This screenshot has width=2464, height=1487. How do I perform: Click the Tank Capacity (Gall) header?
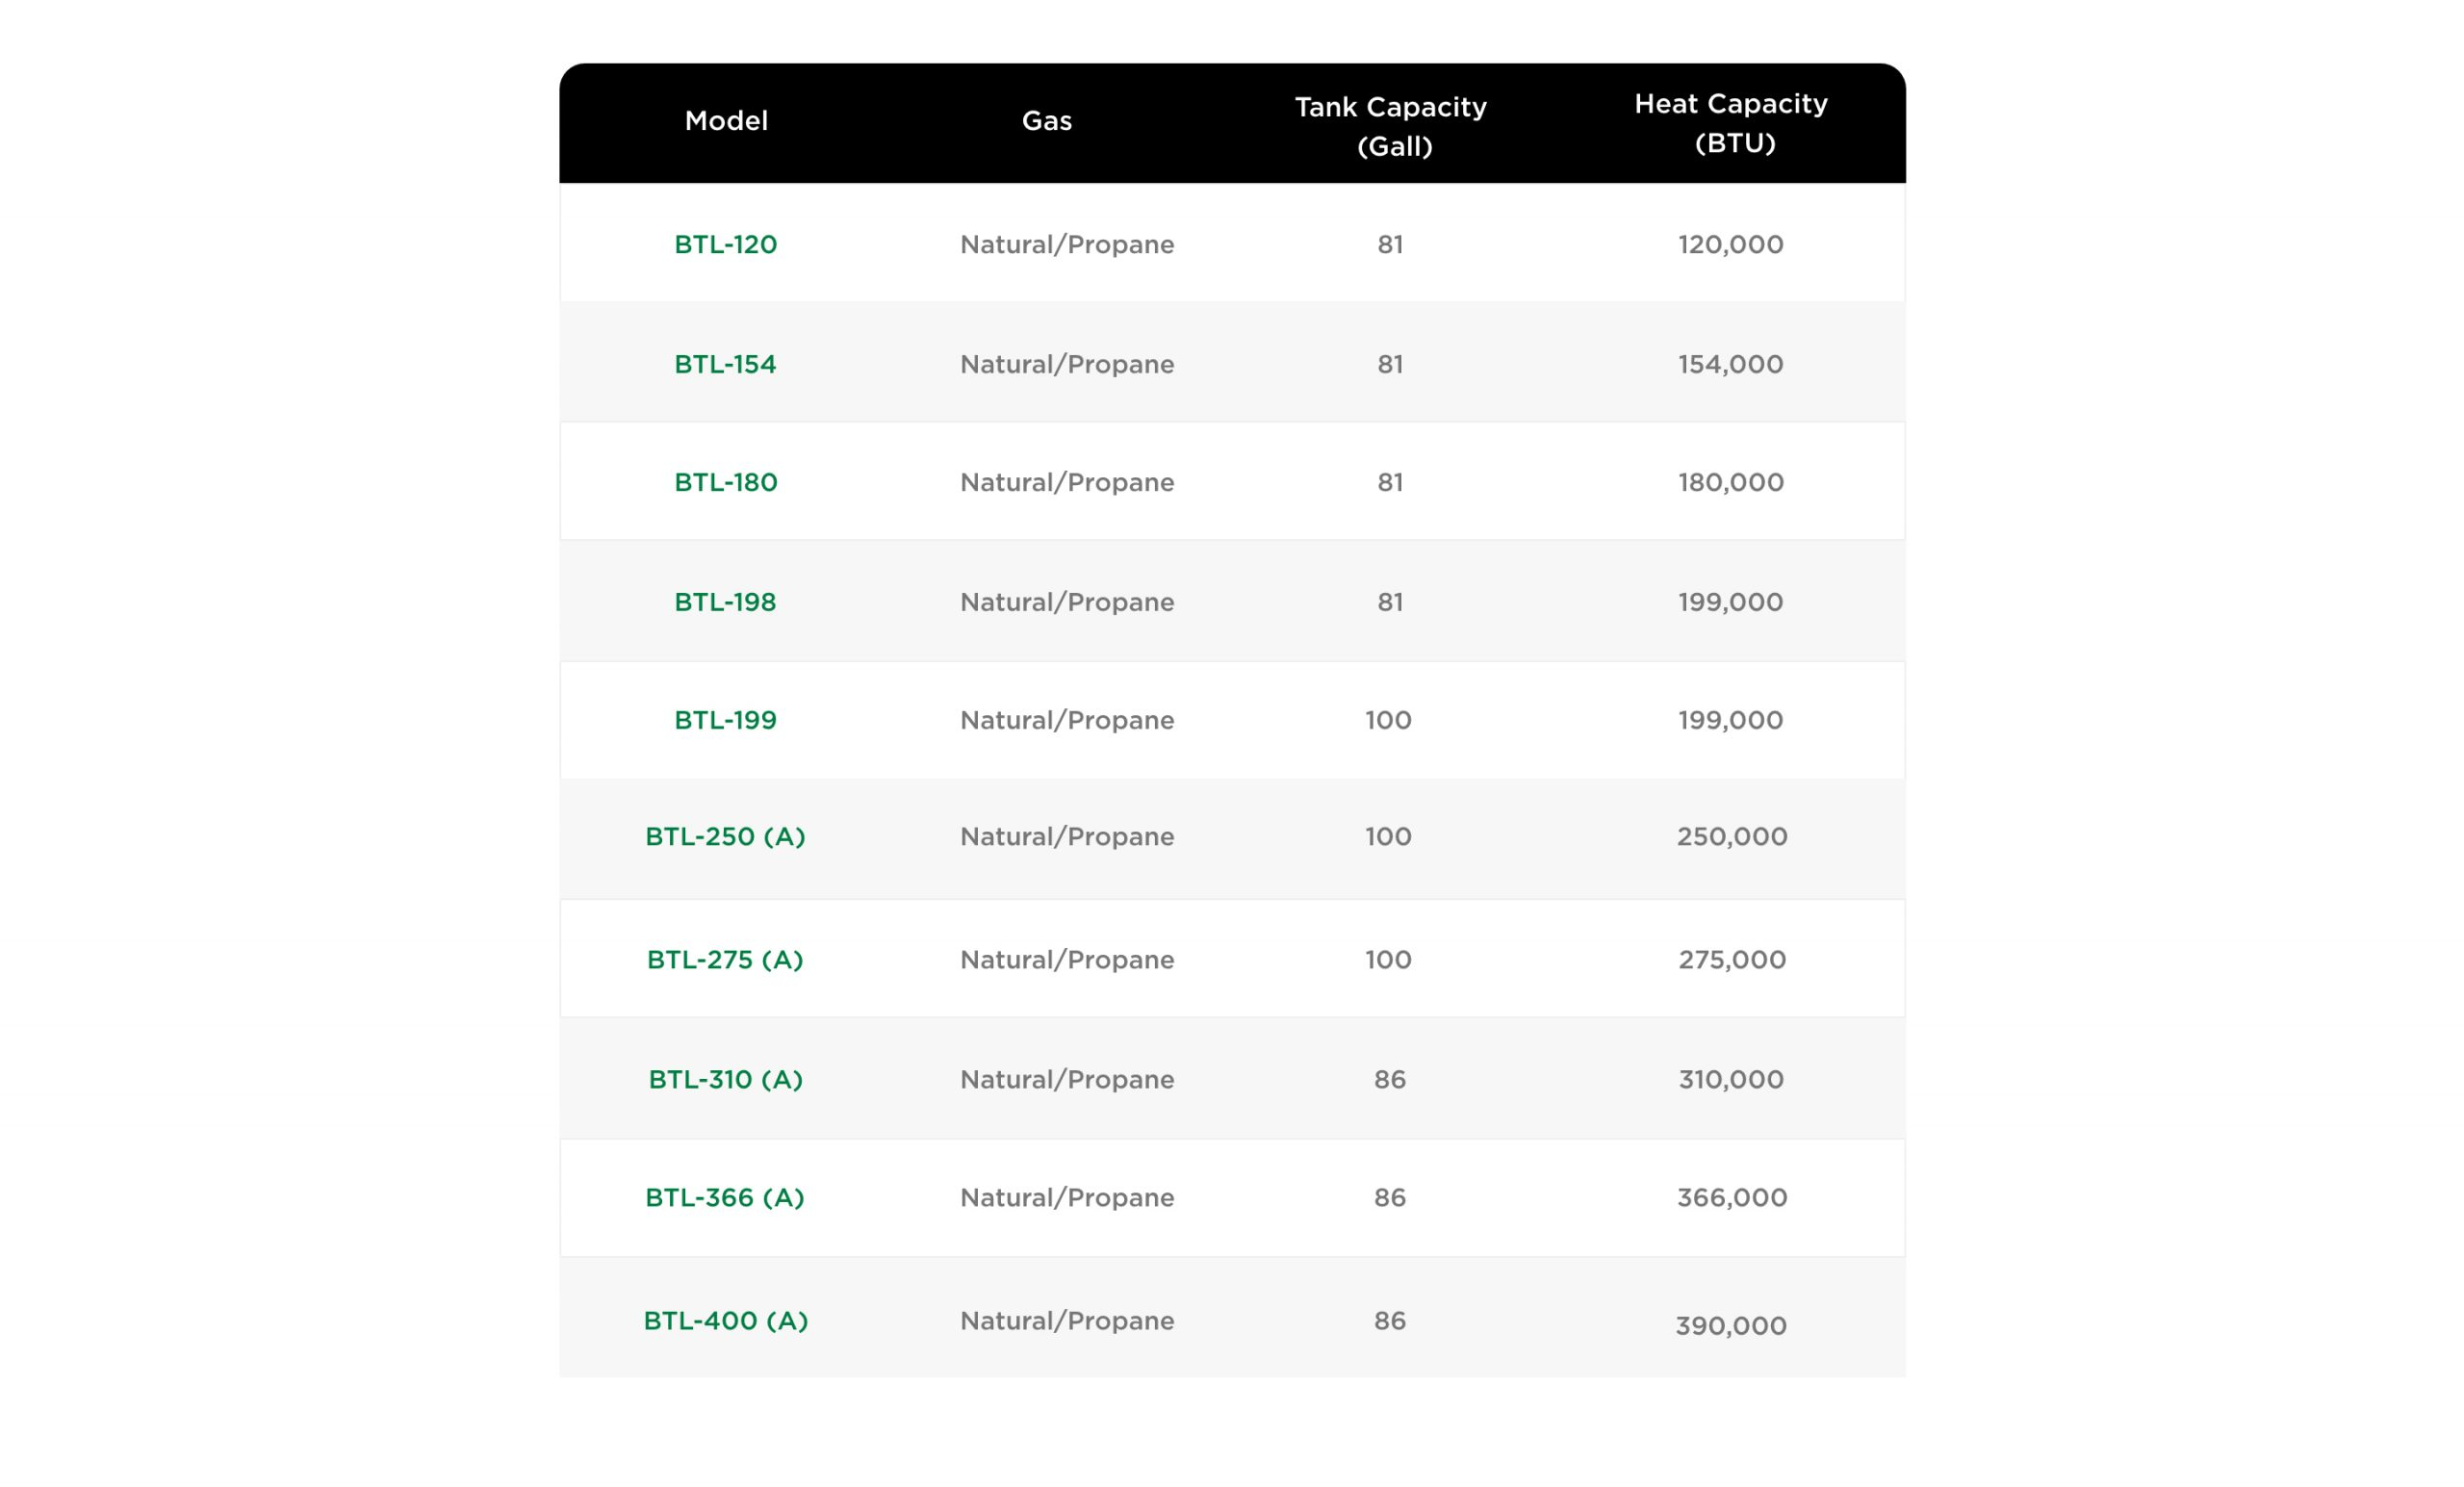(1390, 126)
